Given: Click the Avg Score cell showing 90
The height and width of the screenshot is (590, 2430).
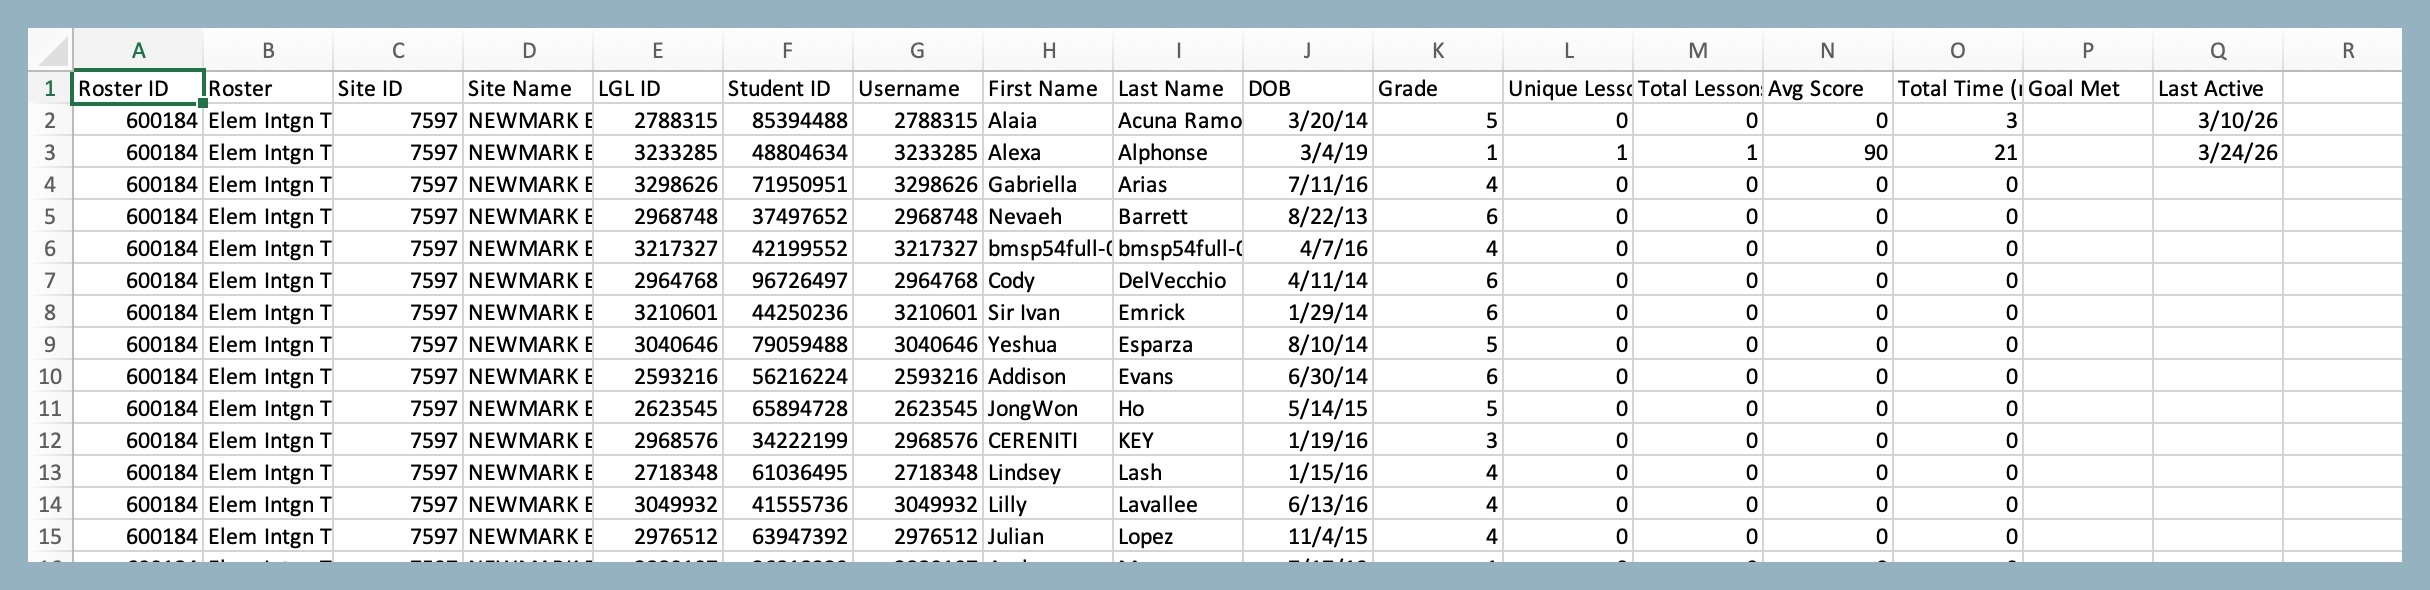Looking at the screenshot, I should [1828, 153].
